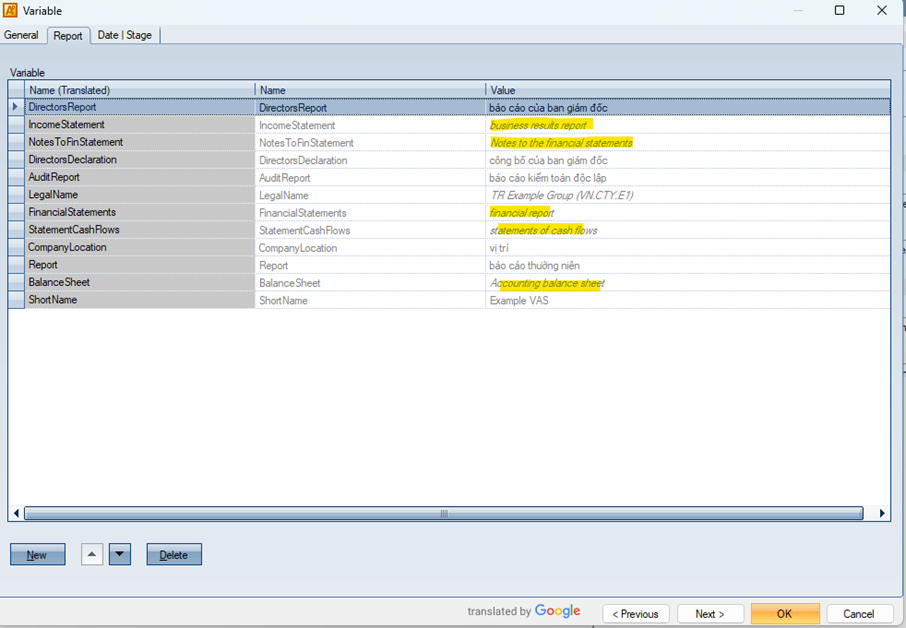Close the Variable window
This screenshot has width=906, height=628.
[x=882, y=10]
